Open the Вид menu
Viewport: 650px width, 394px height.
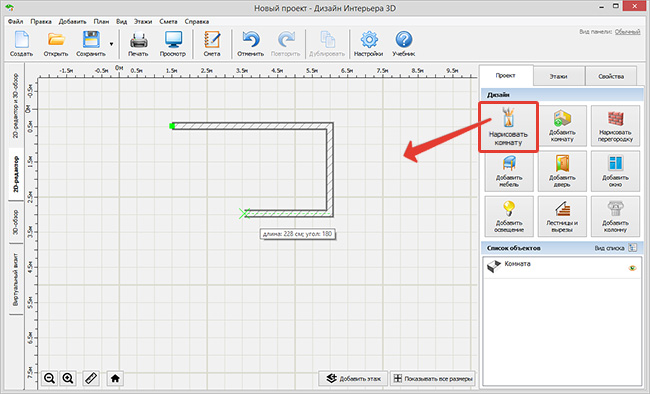click(121, 21)
